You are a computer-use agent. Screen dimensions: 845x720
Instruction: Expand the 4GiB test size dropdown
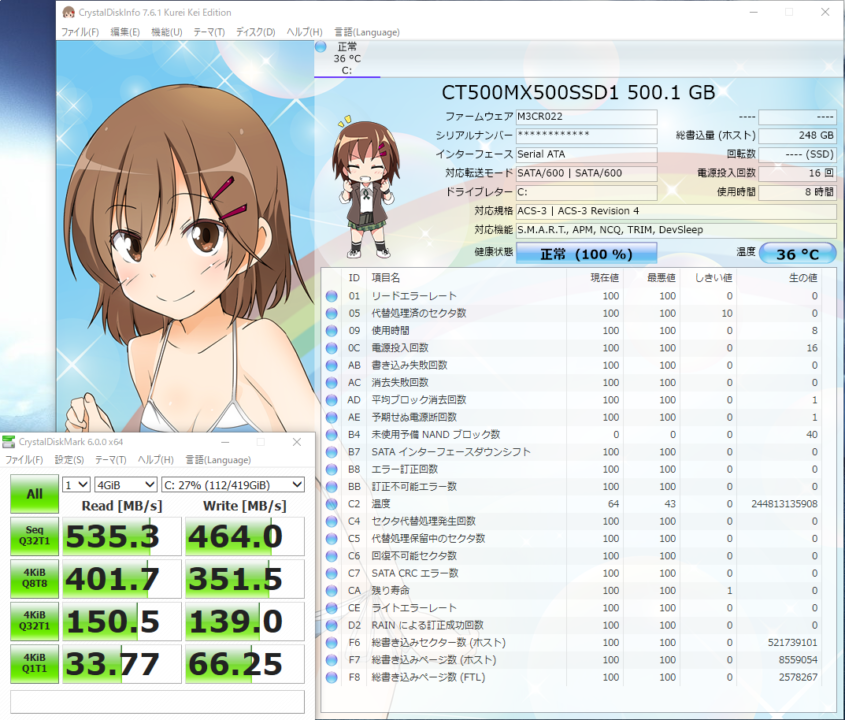(126, 485)
